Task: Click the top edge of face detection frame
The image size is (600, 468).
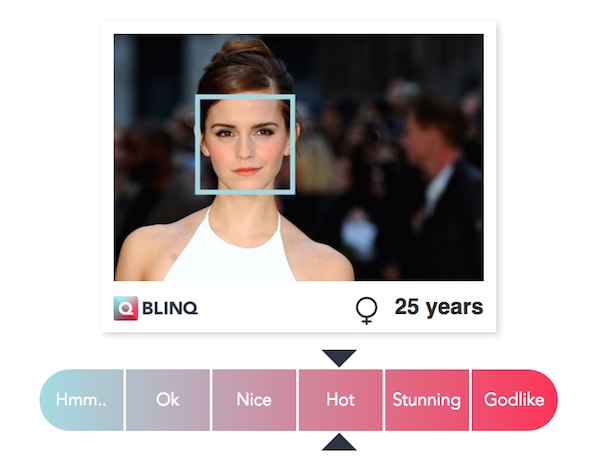Action: pyautogui.click(x=245, y=97)
